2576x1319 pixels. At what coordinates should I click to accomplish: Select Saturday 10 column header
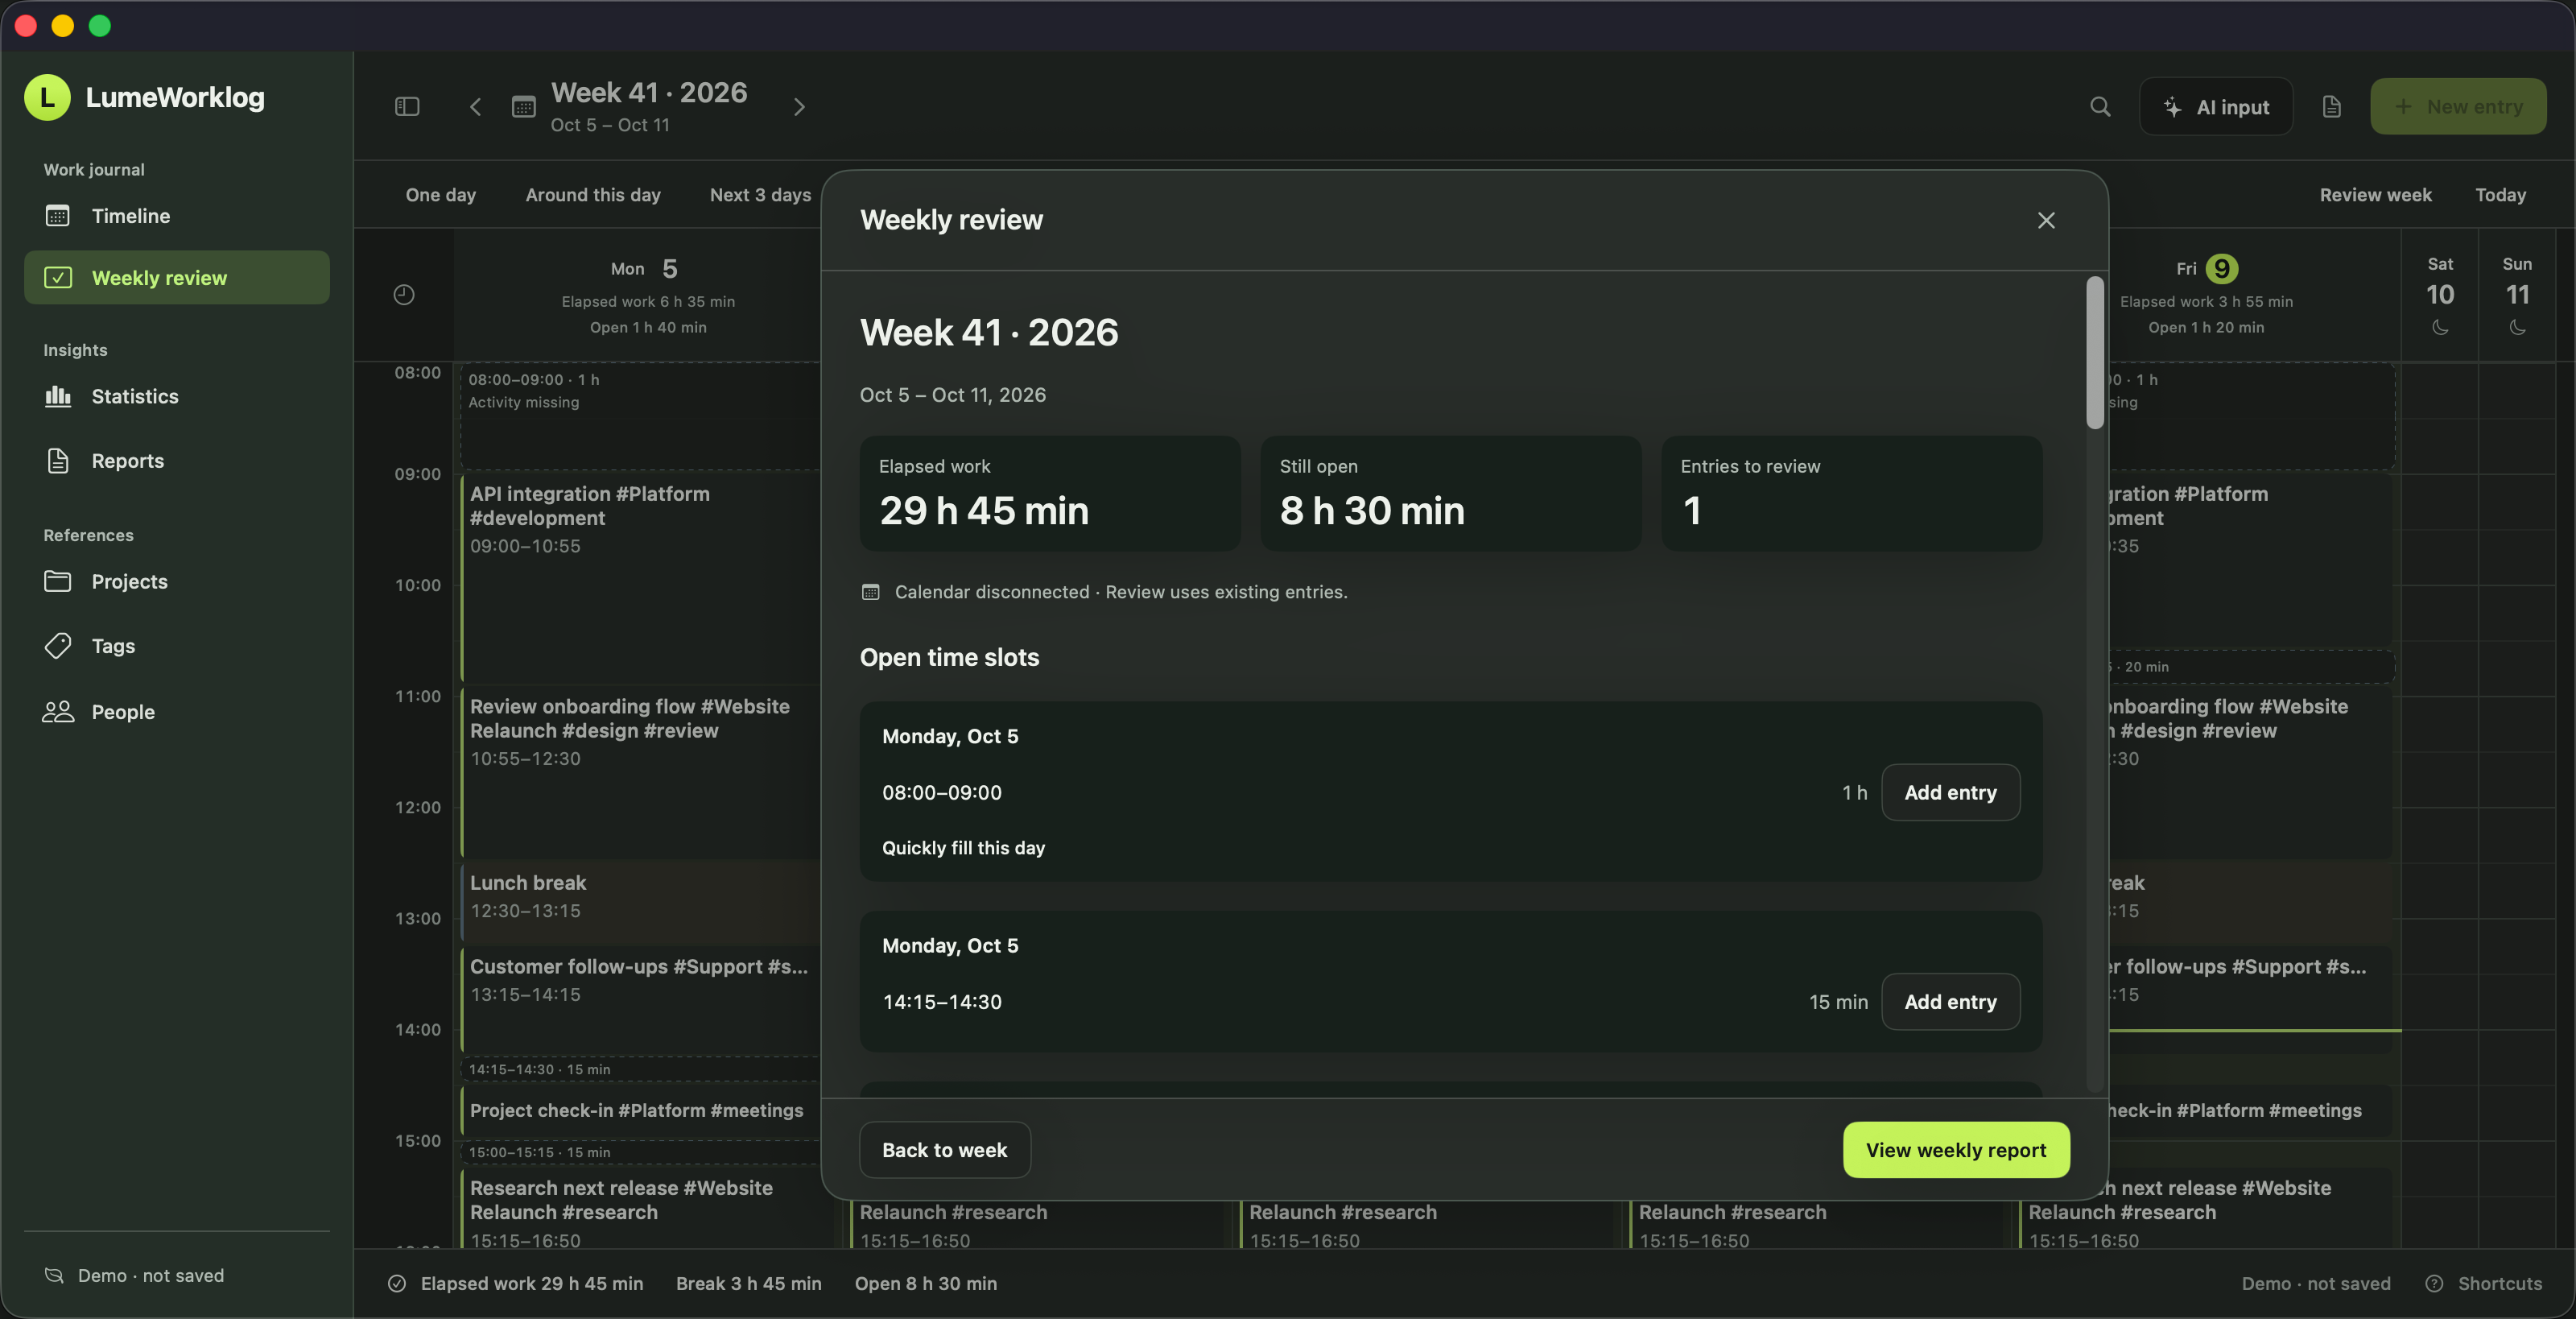coord(2439,296)
